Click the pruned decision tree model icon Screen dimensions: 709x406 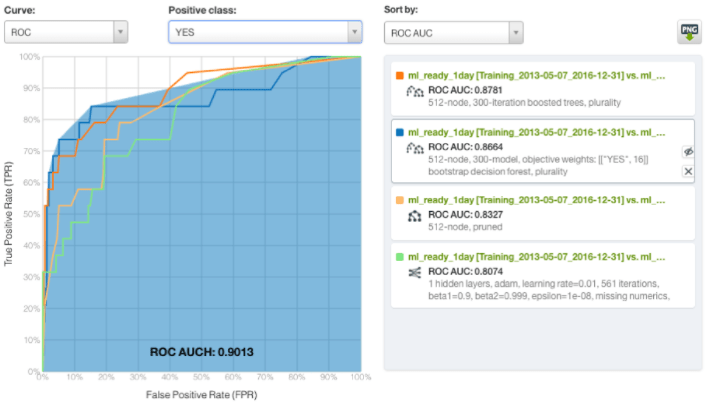(x=415, y=215)
